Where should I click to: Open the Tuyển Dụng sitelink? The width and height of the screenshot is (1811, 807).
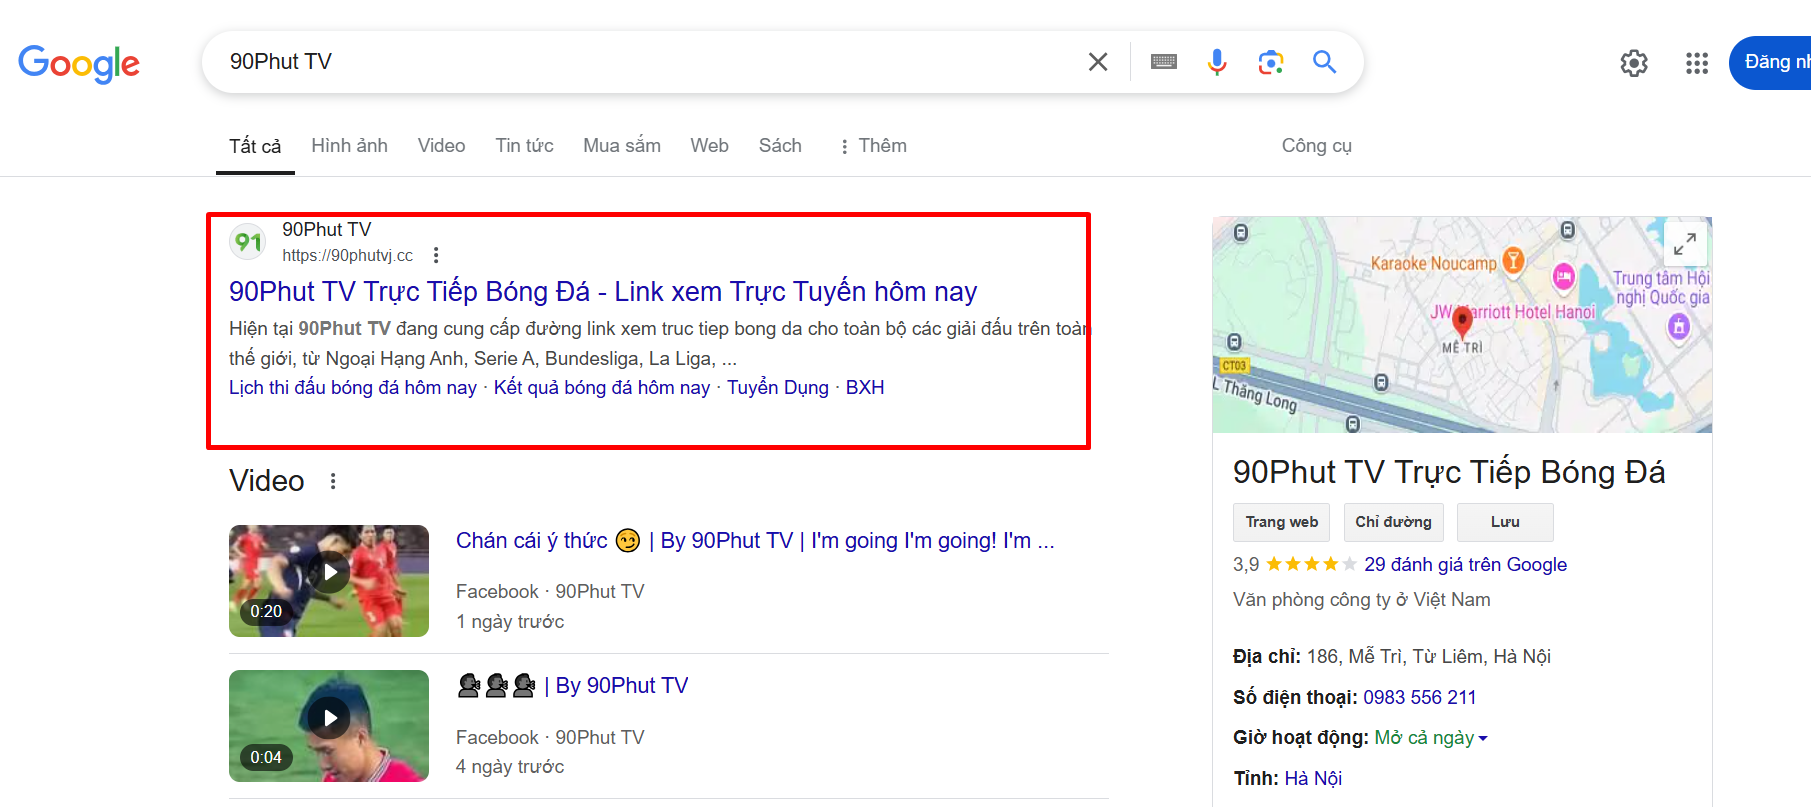coord(778,387)
